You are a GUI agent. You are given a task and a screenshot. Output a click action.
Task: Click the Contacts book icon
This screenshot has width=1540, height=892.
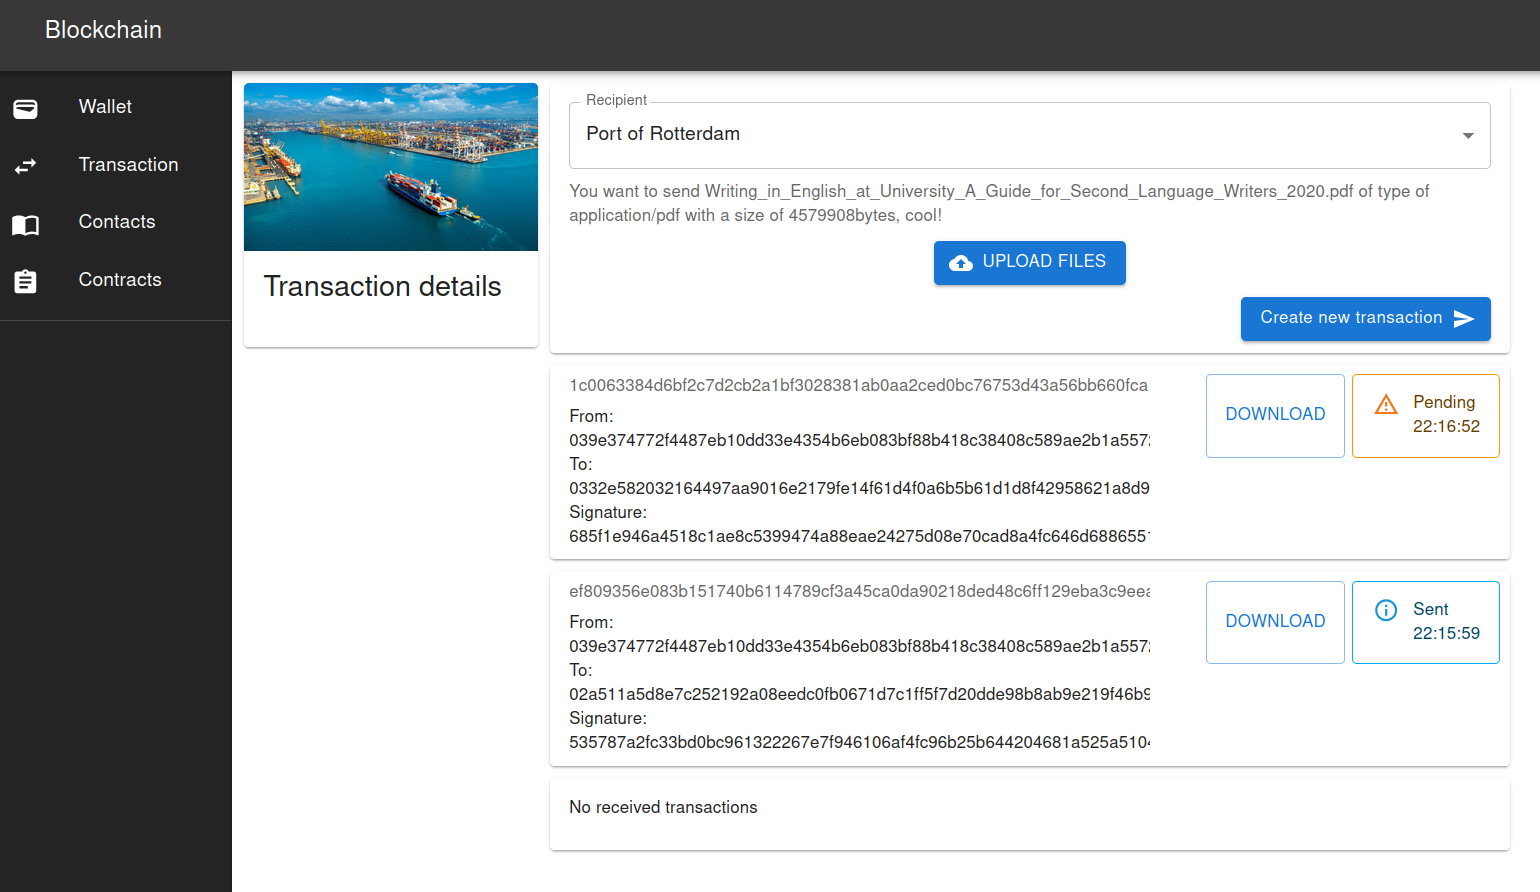26,224
